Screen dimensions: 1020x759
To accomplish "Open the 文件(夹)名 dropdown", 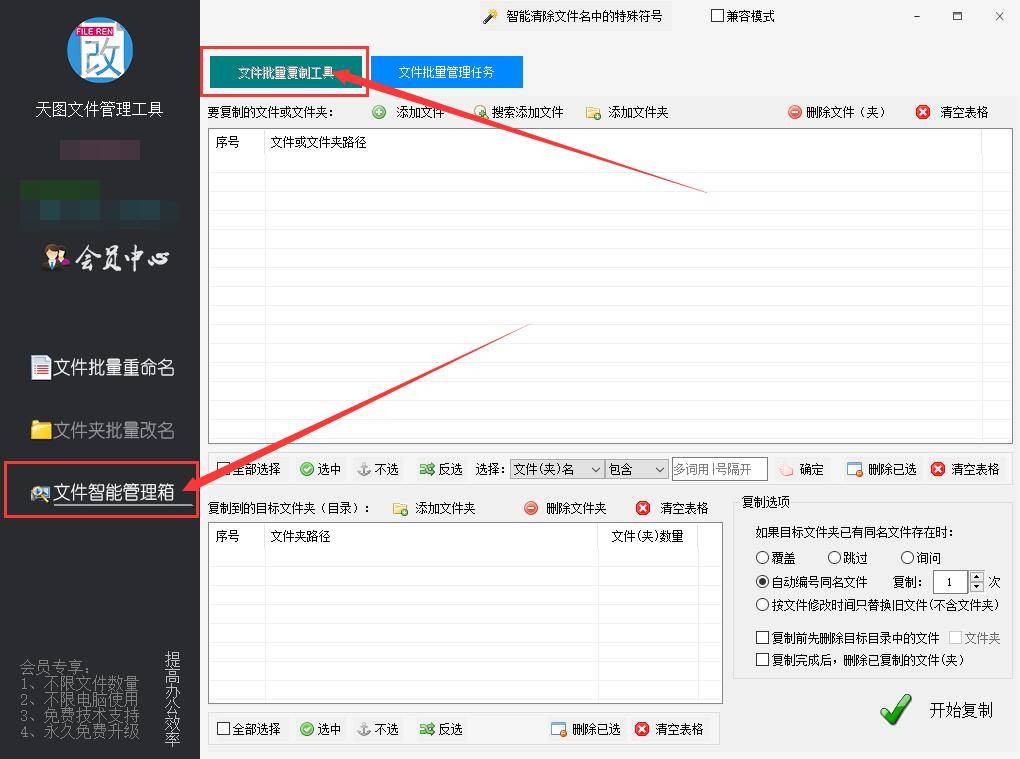I will click(x=557, y=469).
